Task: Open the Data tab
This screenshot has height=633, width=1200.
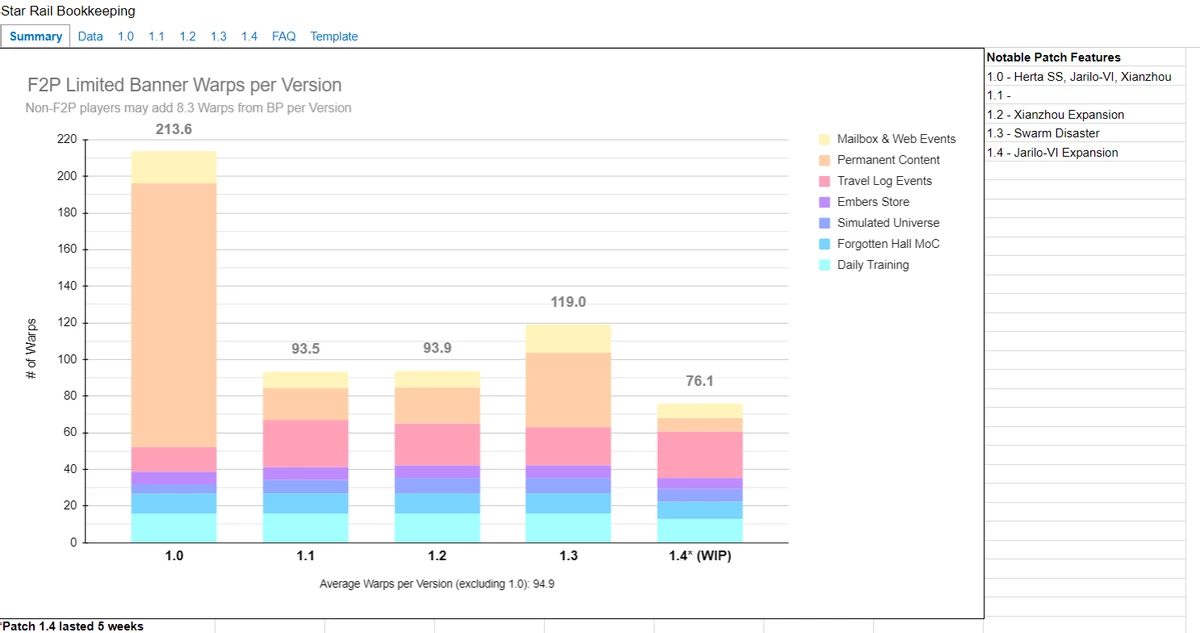Action: (90, 36)
